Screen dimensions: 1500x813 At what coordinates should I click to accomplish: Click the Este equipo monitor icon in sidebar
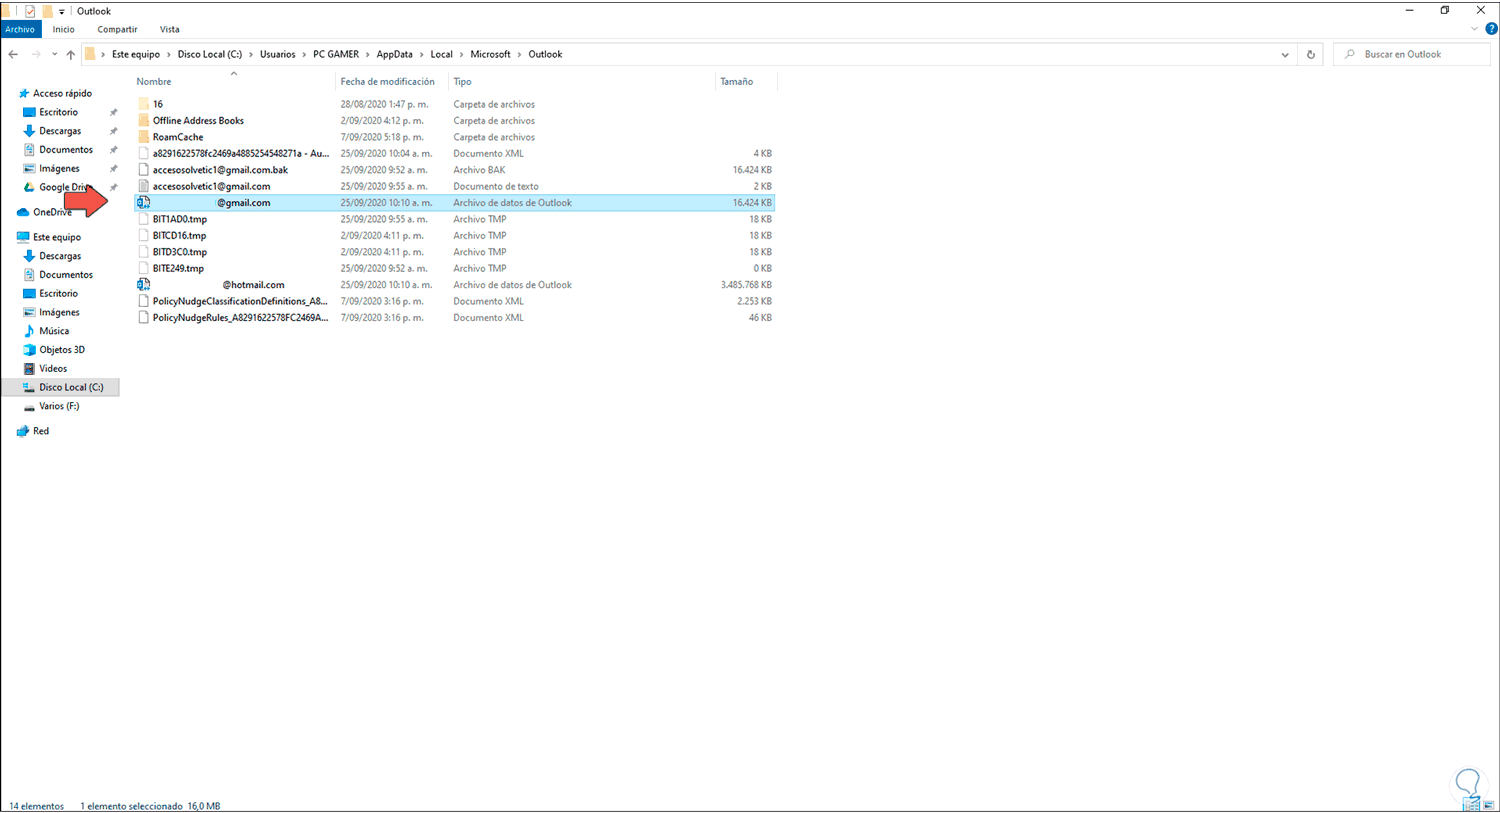tap(23, 237)
